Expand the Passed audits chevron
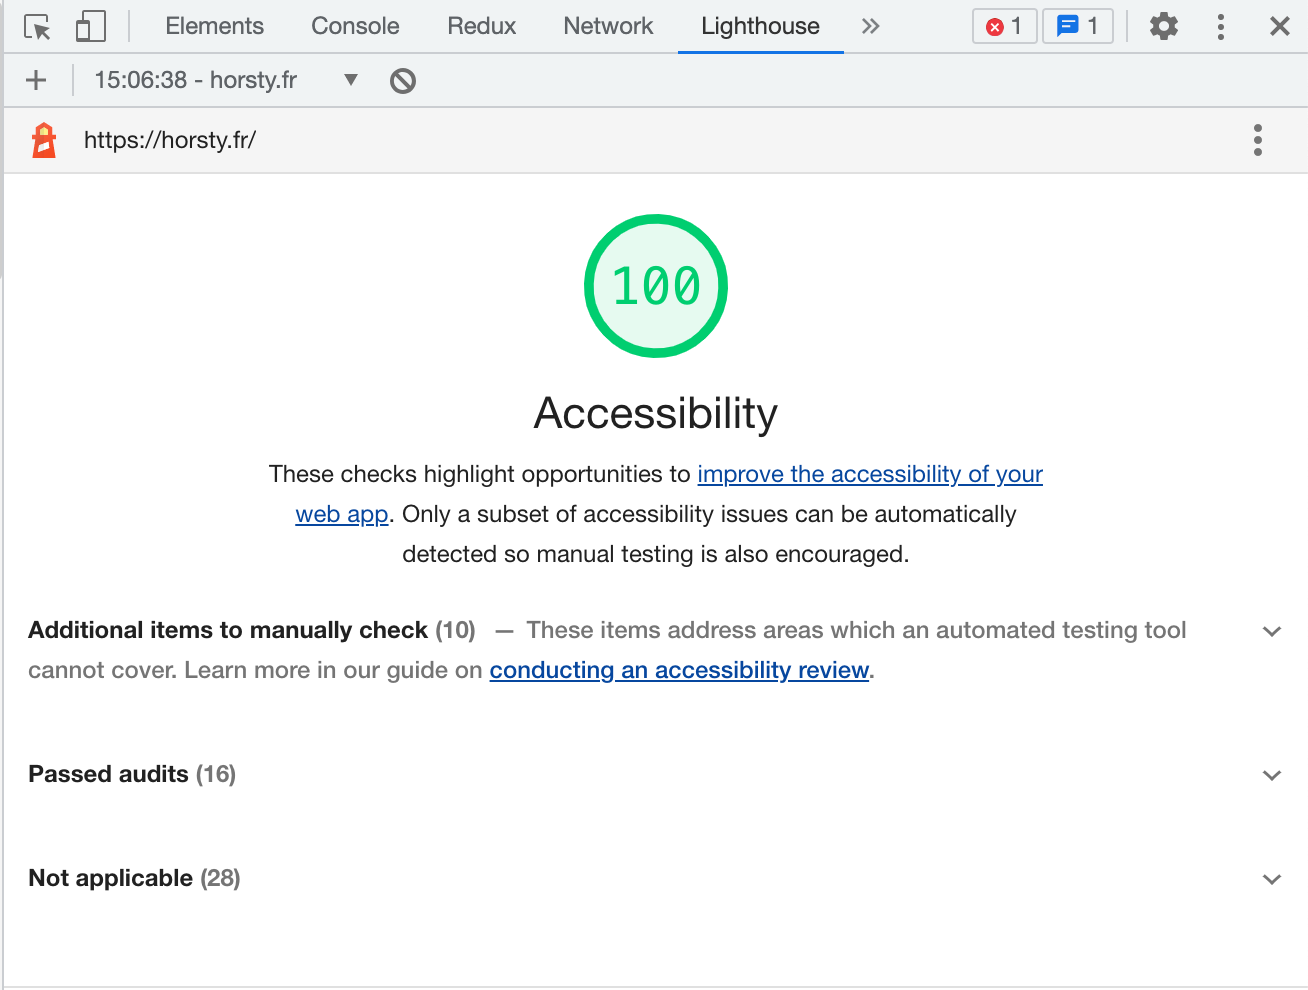 [1272, 775]
